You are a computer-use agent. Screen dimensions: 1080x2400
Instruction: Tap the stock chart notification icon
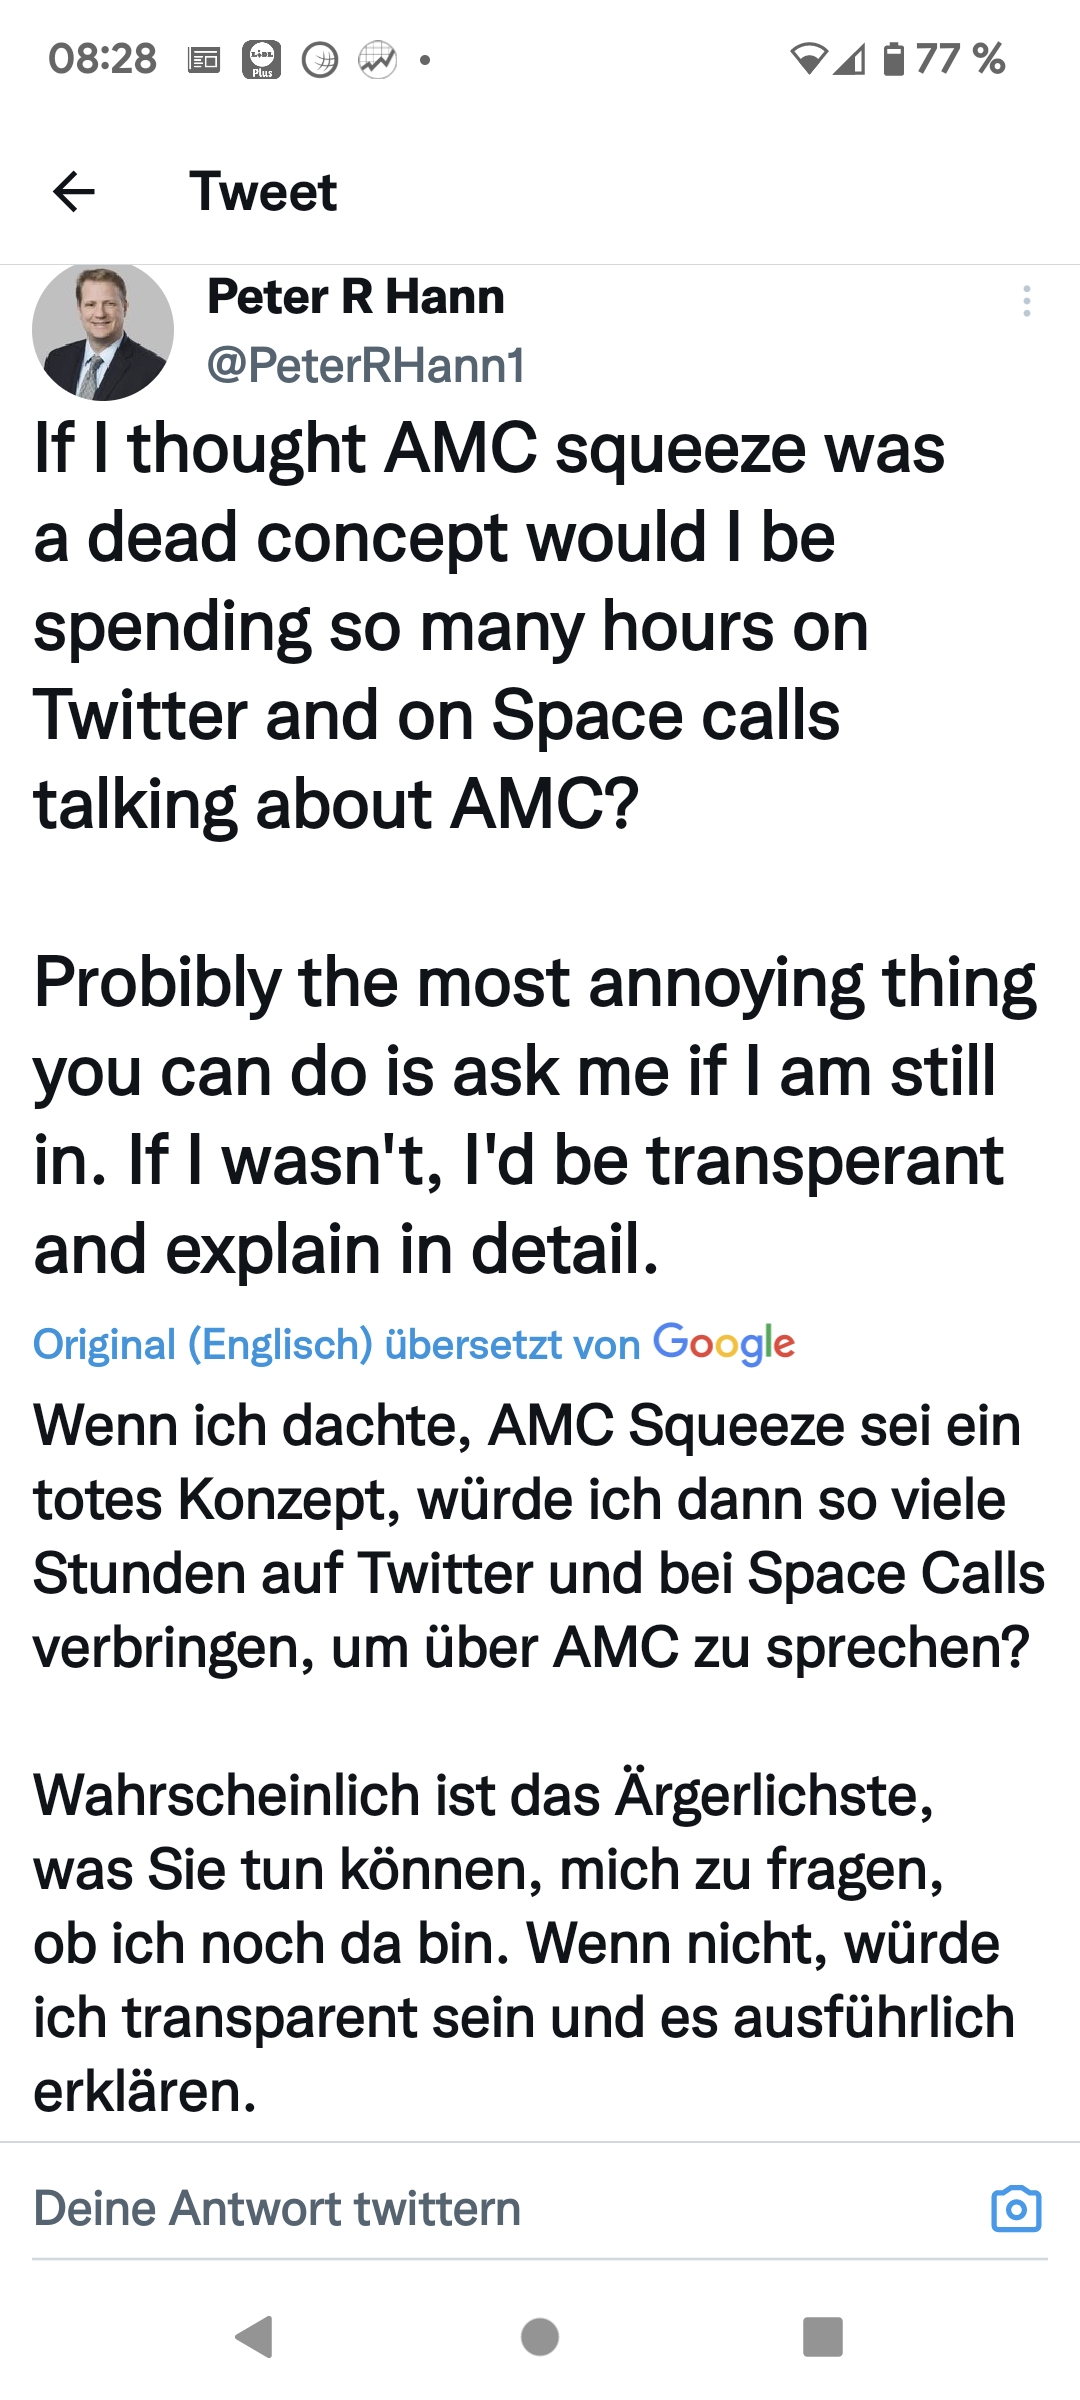coord(378,60)
